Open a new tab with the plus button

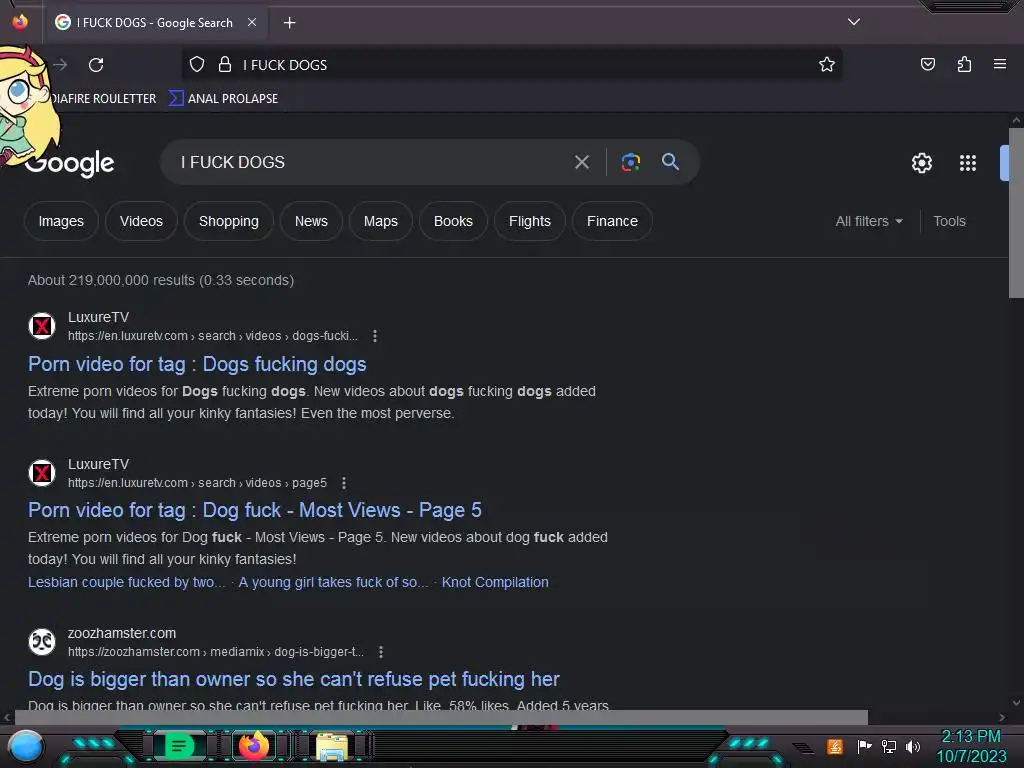tap(289, 23)
